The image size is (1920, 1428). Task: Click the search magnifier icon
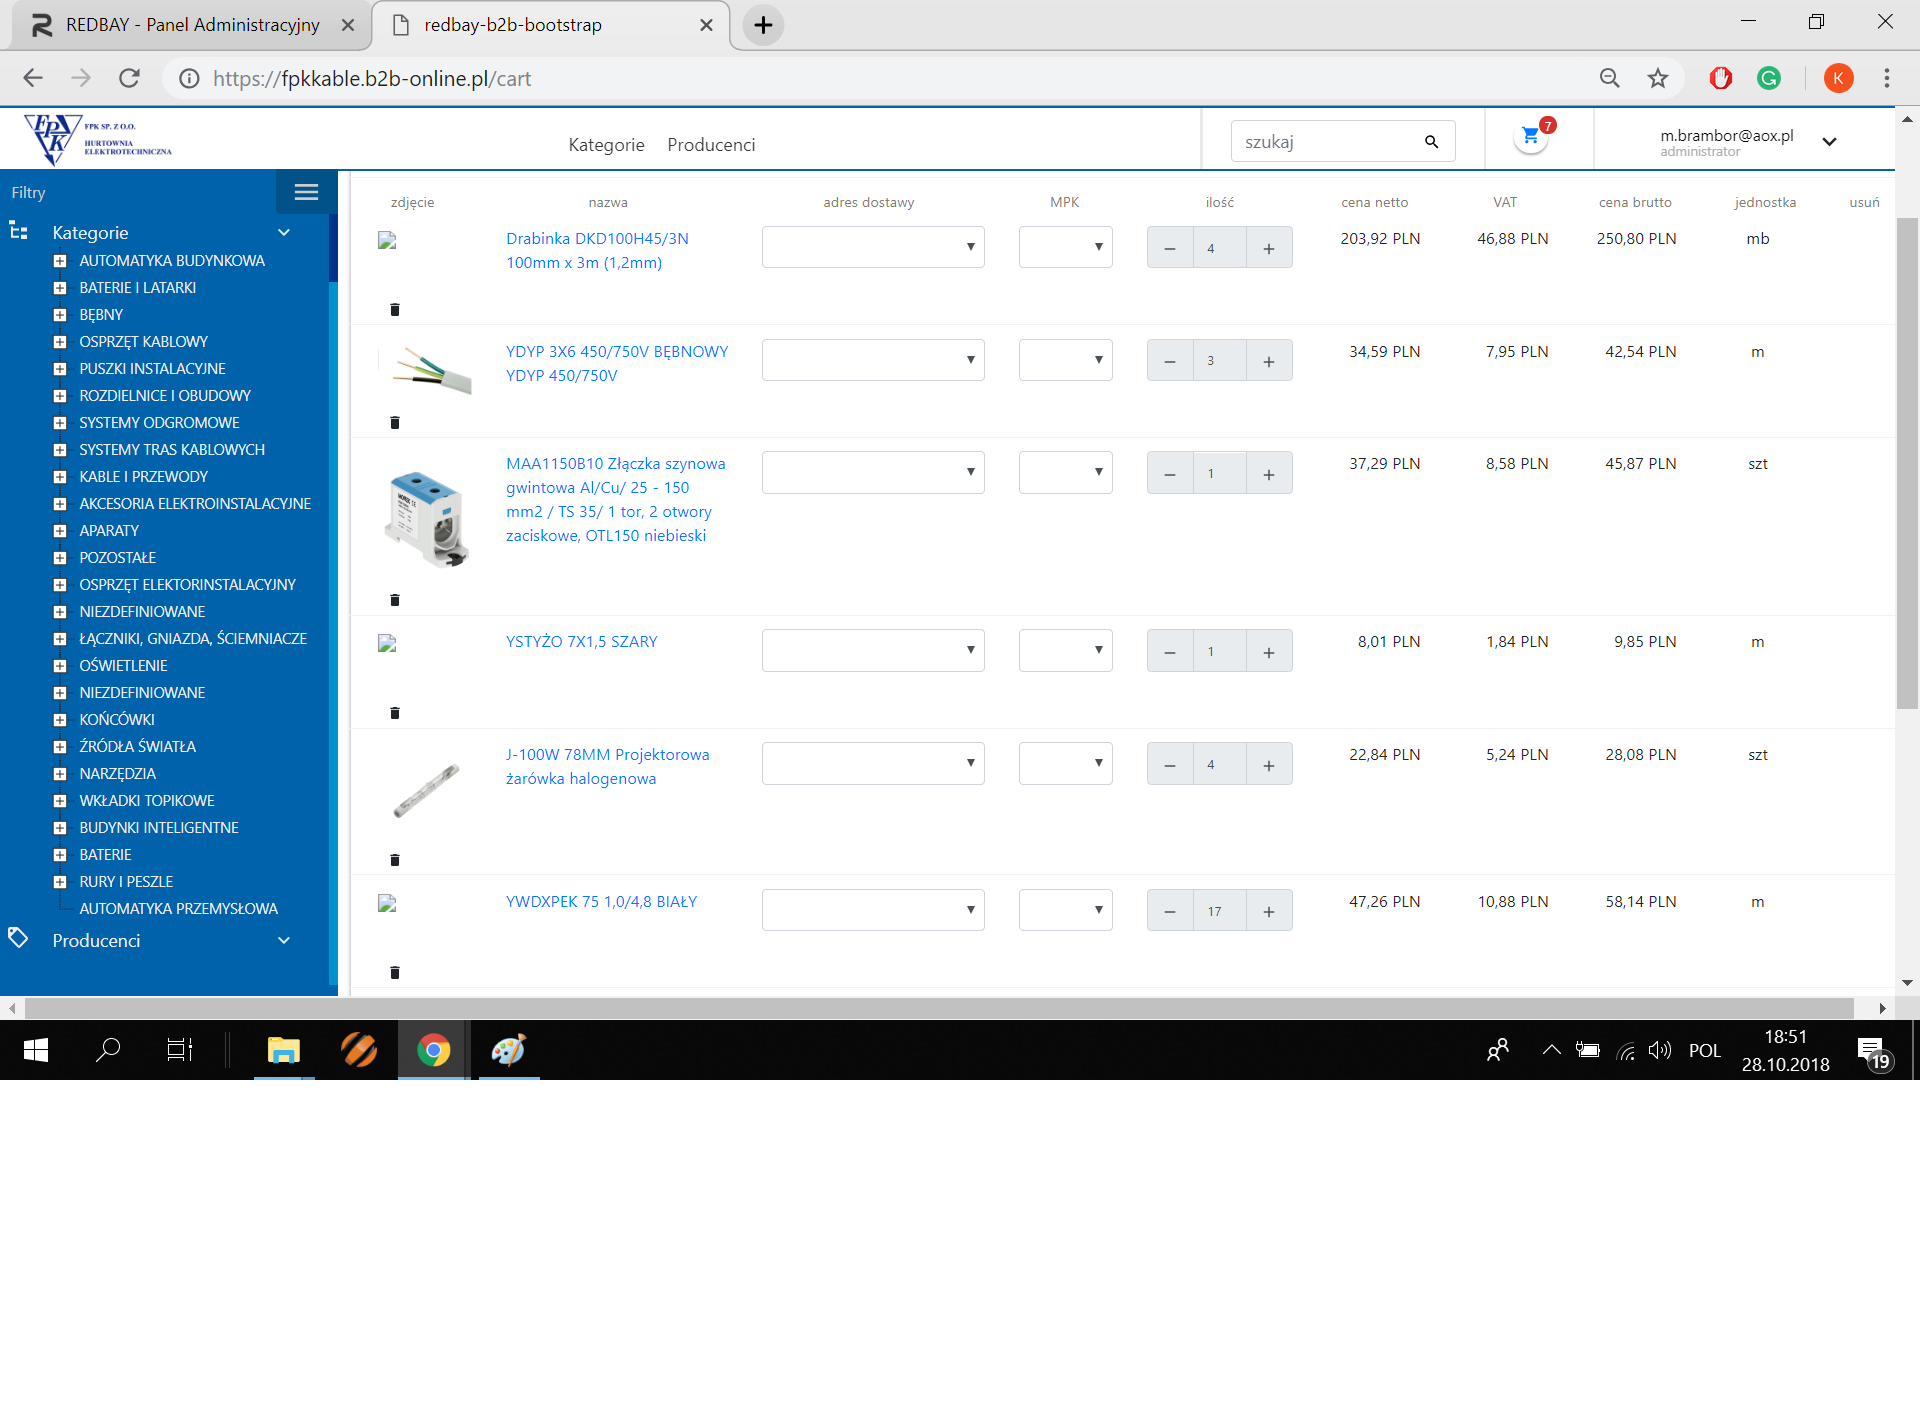point(1431,142)
